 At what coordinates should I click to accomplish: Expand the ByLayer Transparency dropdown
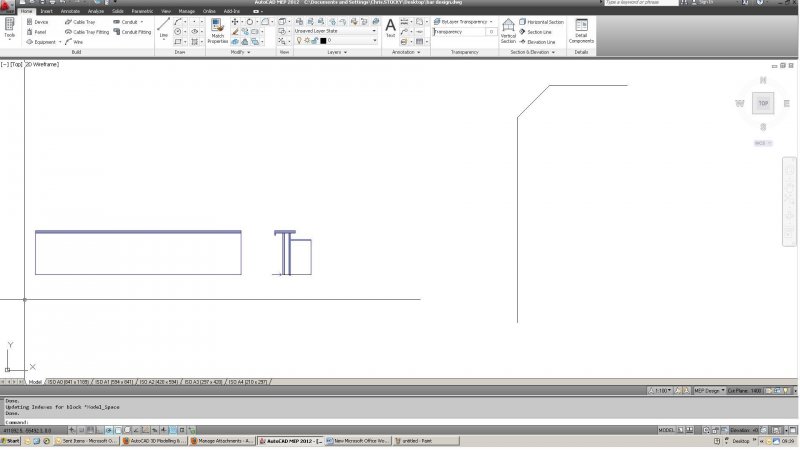(x=464, y=21)
